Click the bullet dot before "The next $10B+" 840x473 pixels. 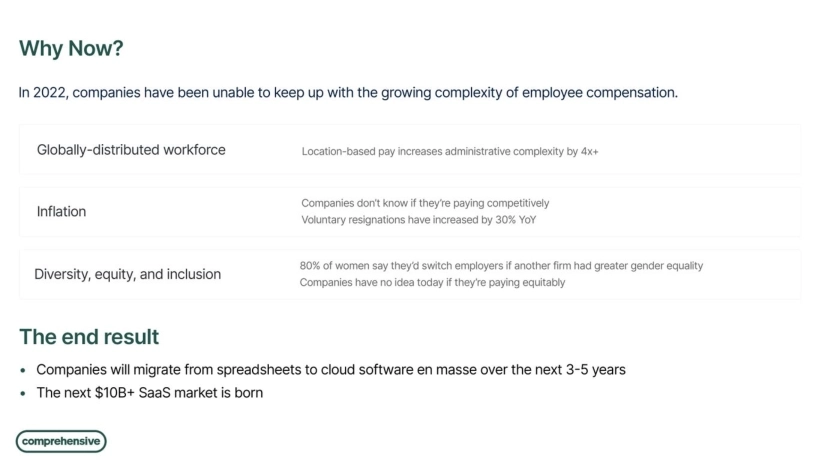[24, 393]
